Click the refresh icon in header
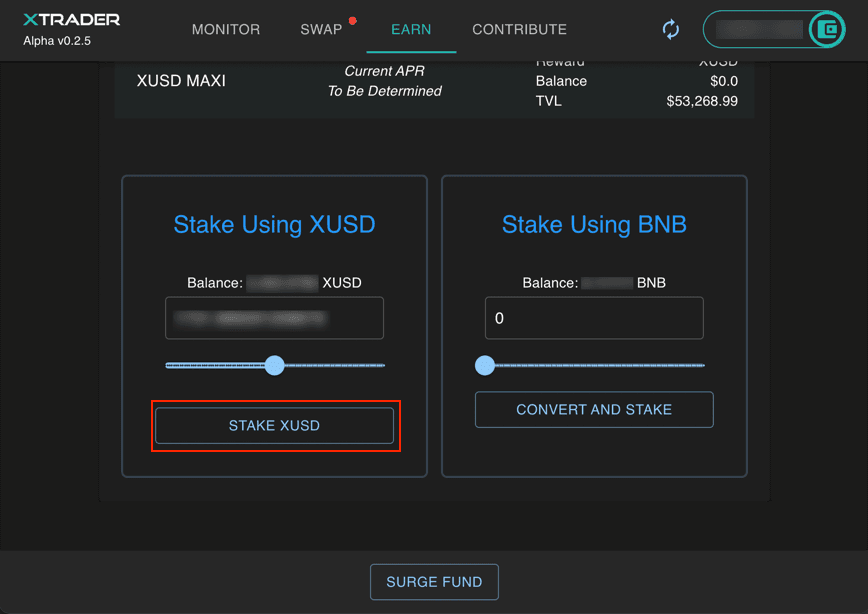 pyautogui.click(x=671, y=30)
